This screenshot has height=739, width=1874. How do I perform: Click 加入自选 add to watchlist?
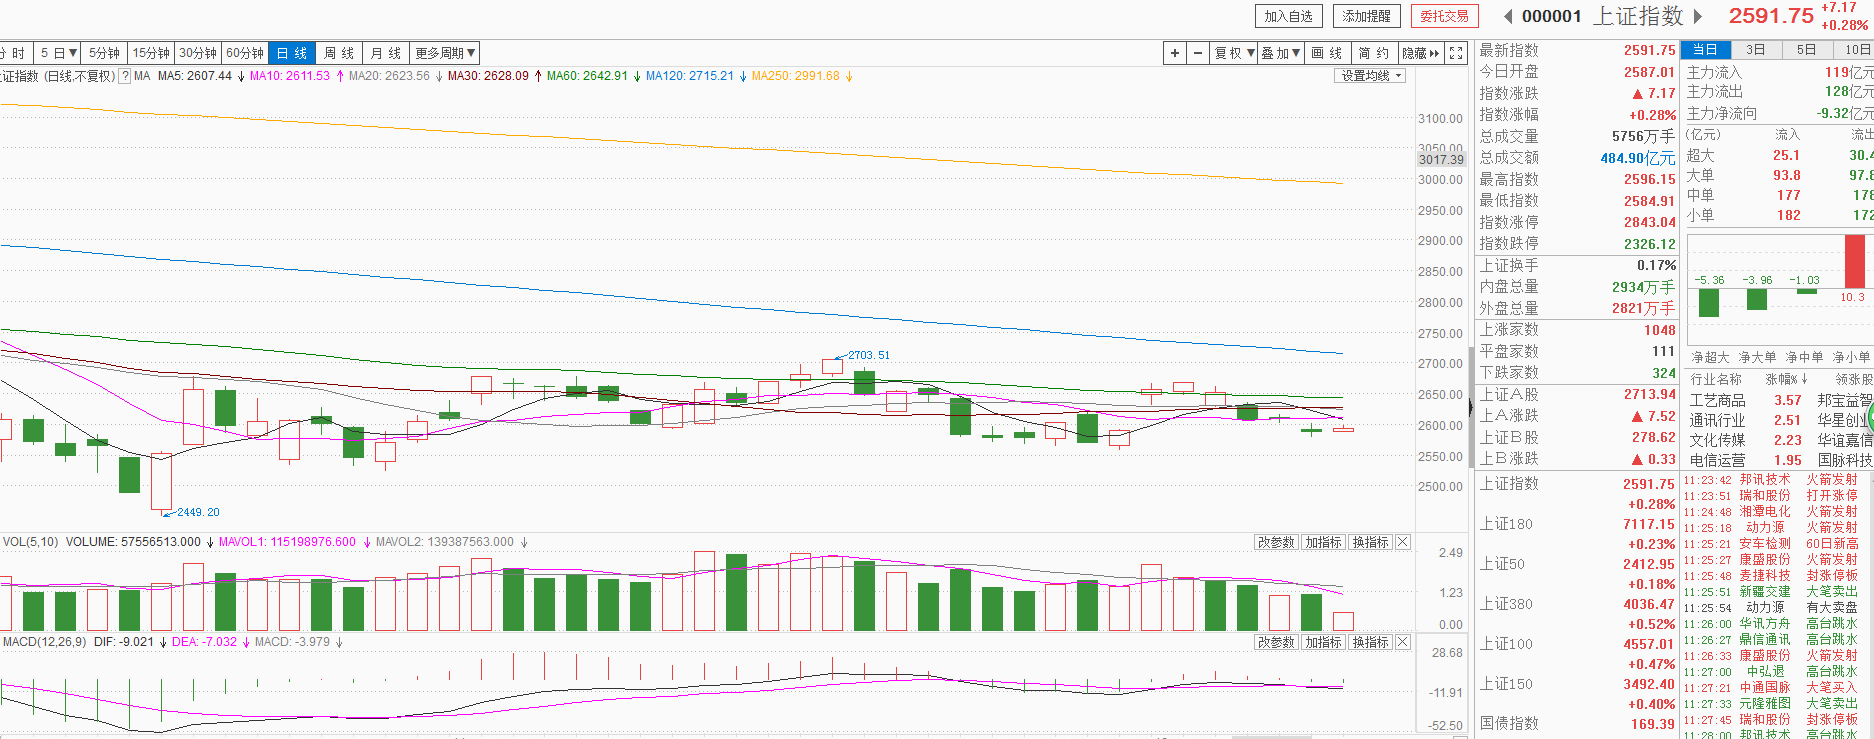1288,16
